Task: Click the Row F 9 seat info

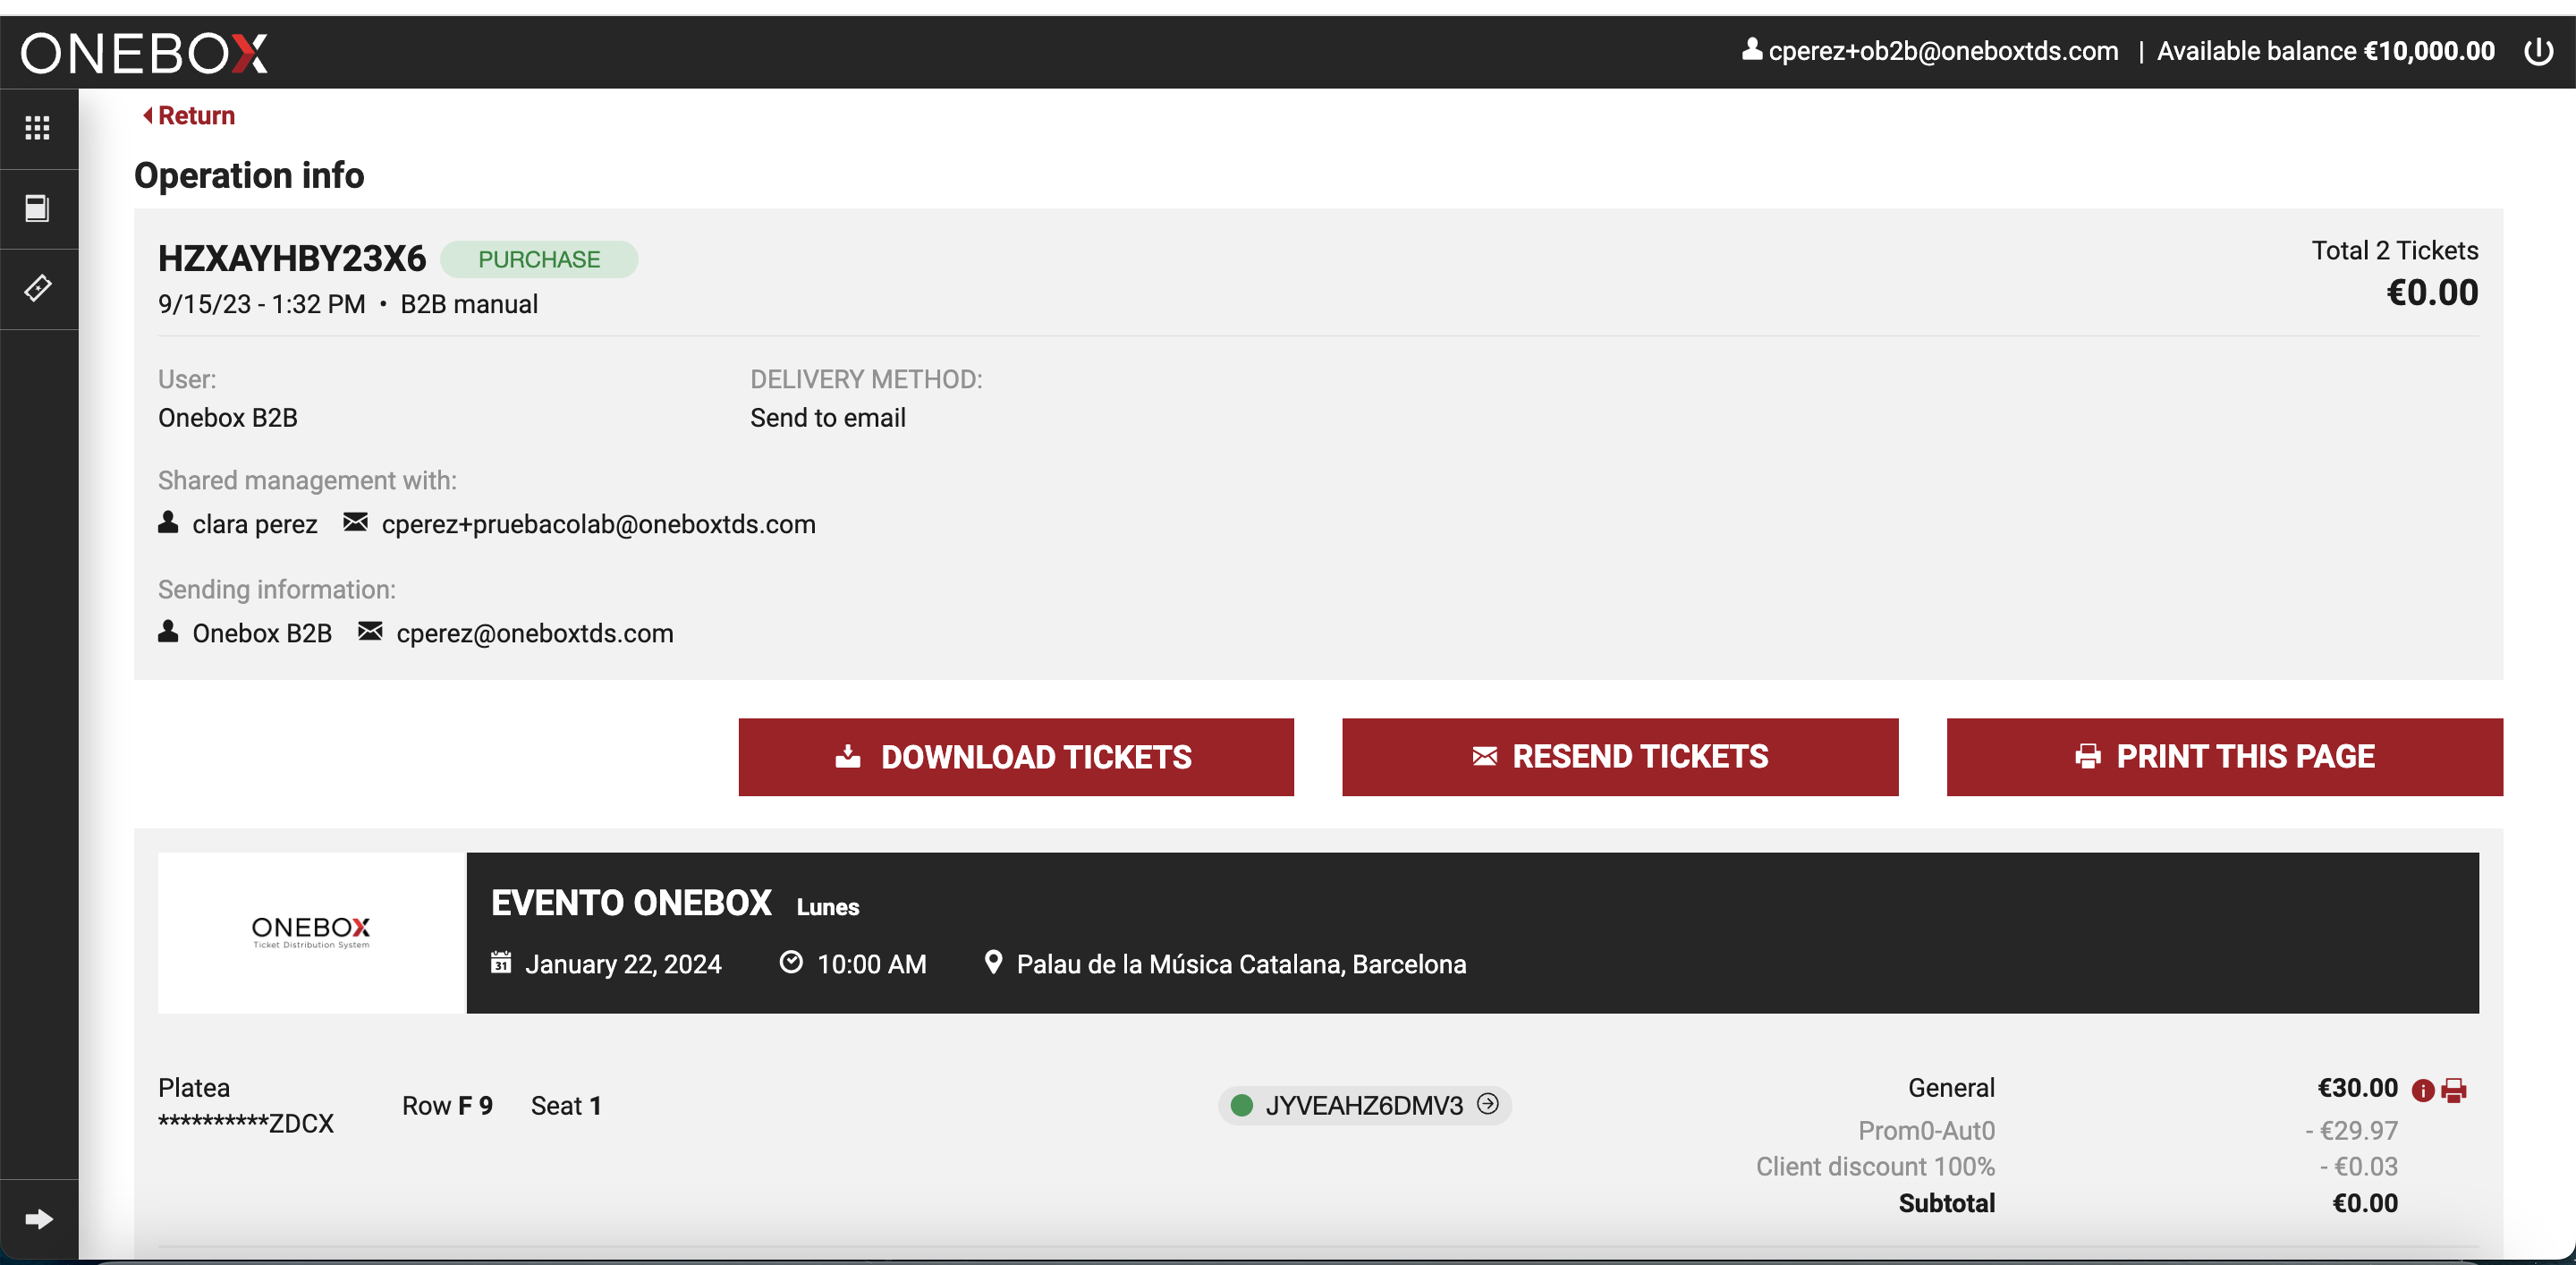Action: 447,1105
